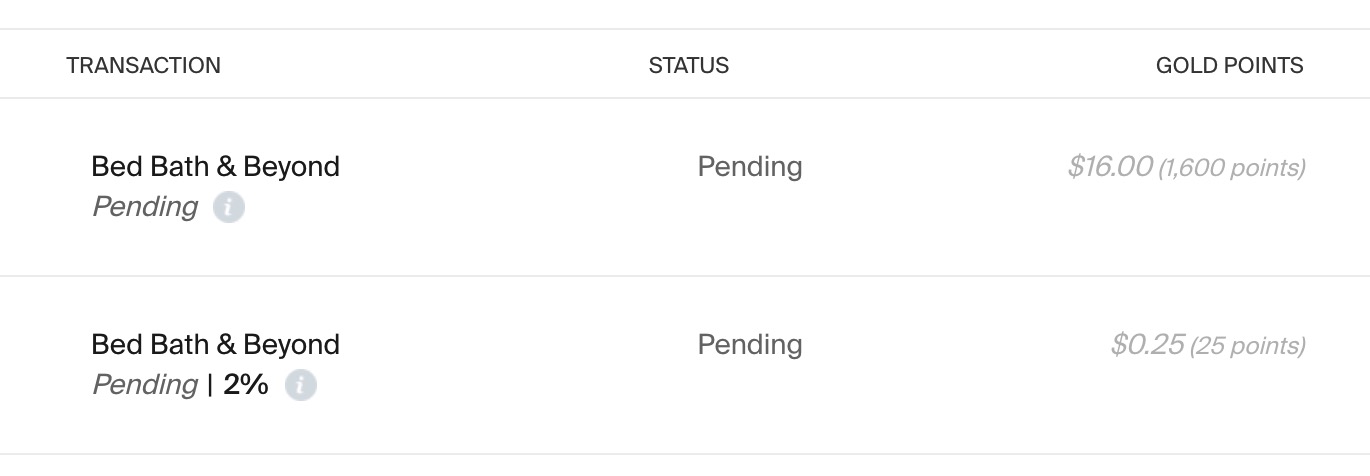Open the second Bed Bath & Beyond transaction

click(x=215, y=344)
